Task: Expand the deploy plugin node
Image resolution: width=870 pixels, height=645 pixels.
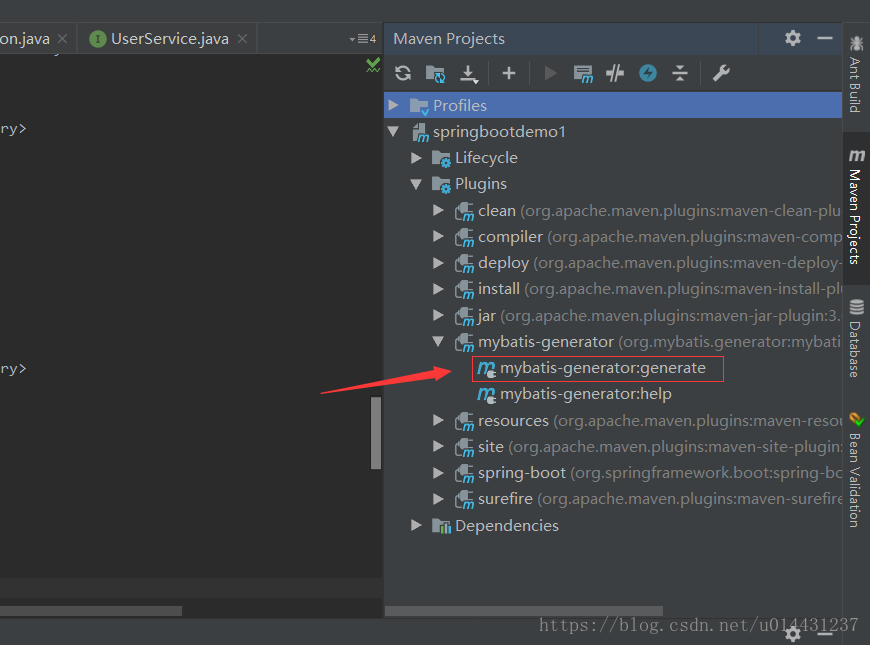Action: point(438,263)
